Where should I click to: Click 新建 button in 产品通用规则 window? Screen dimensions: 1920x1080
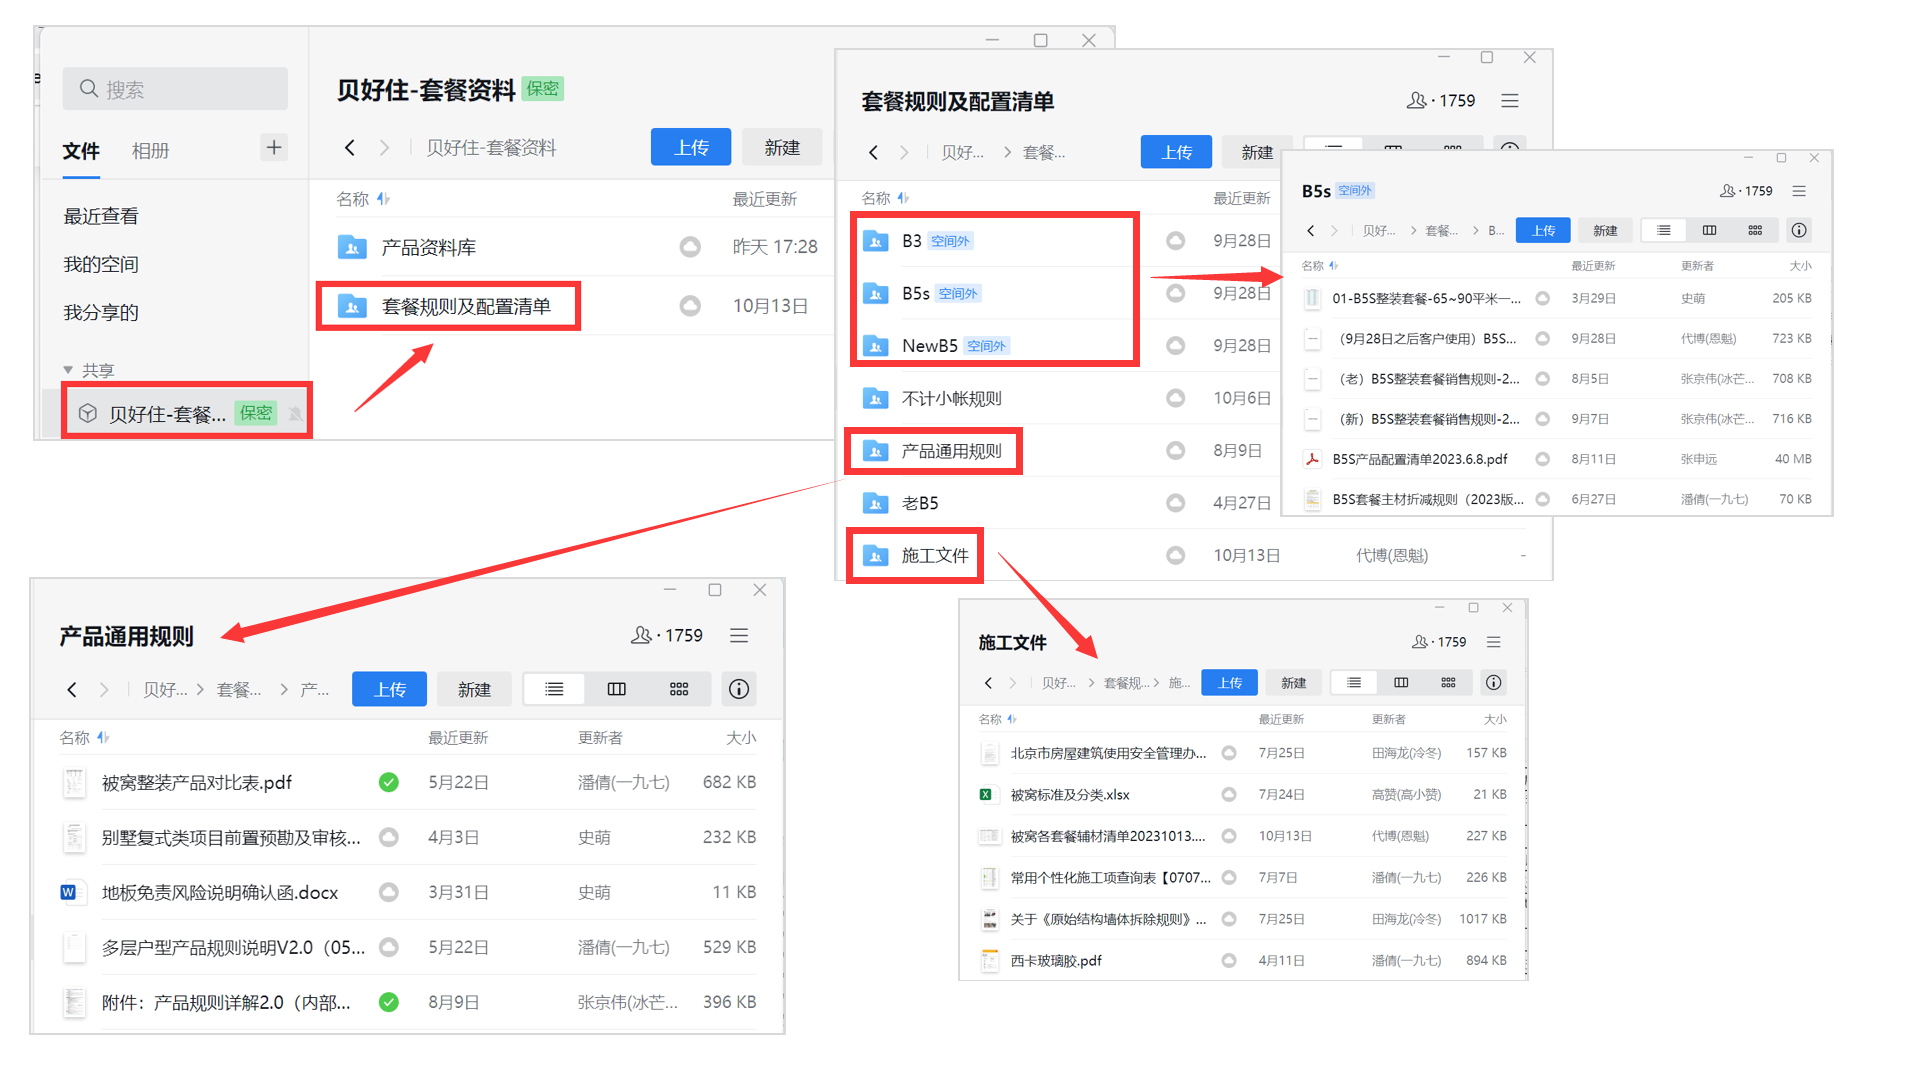474,689
